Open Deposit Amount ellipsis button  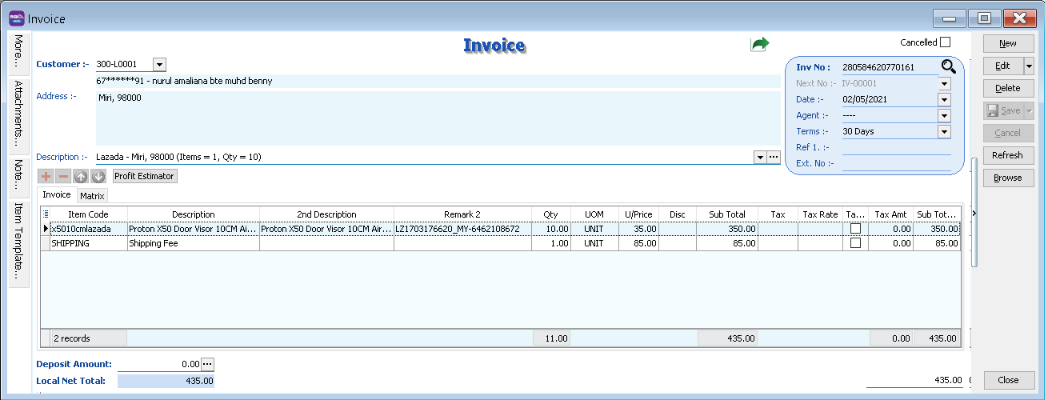coord(208,364)
